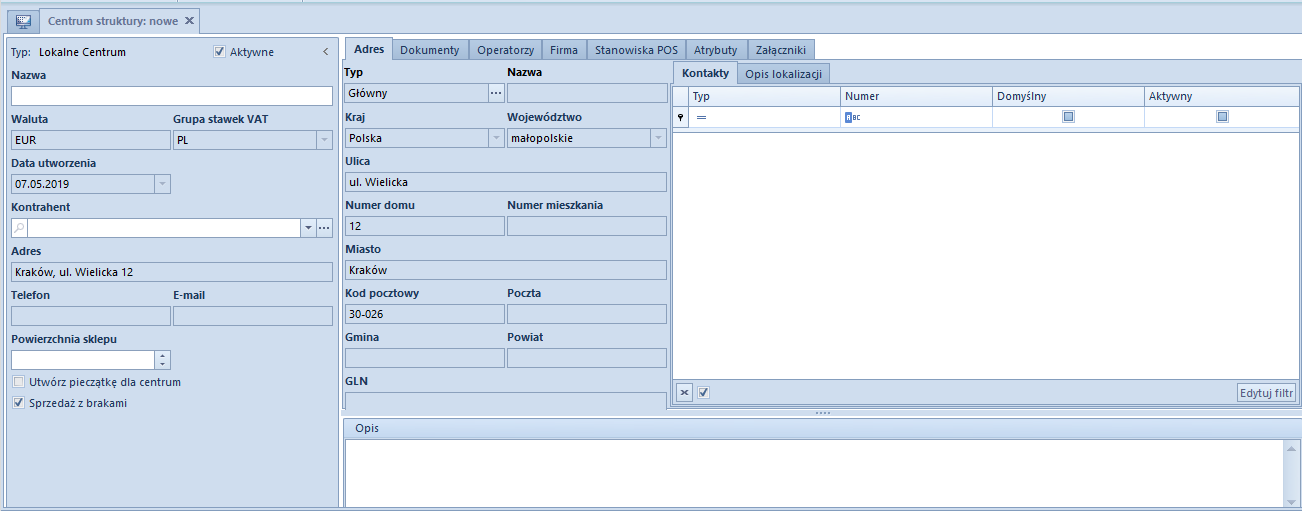This screenshot has width=1302, height=511.
Task: Click ellipsis button next to Typ Główny
Action: coord(496,93)
